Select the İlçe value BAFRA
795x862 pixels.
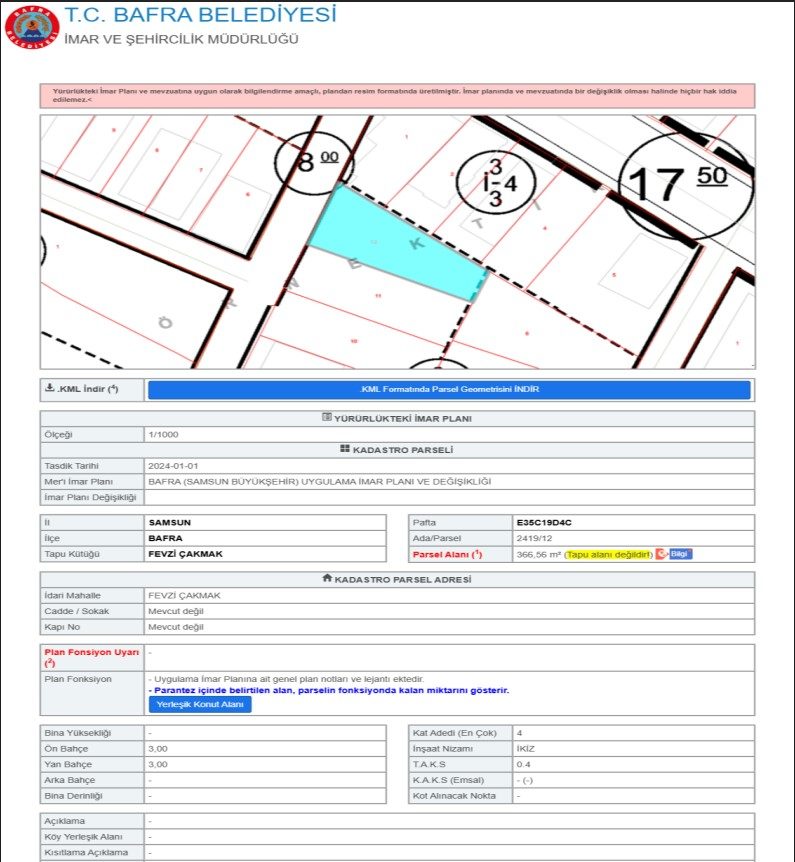click(x=165, y=538)
